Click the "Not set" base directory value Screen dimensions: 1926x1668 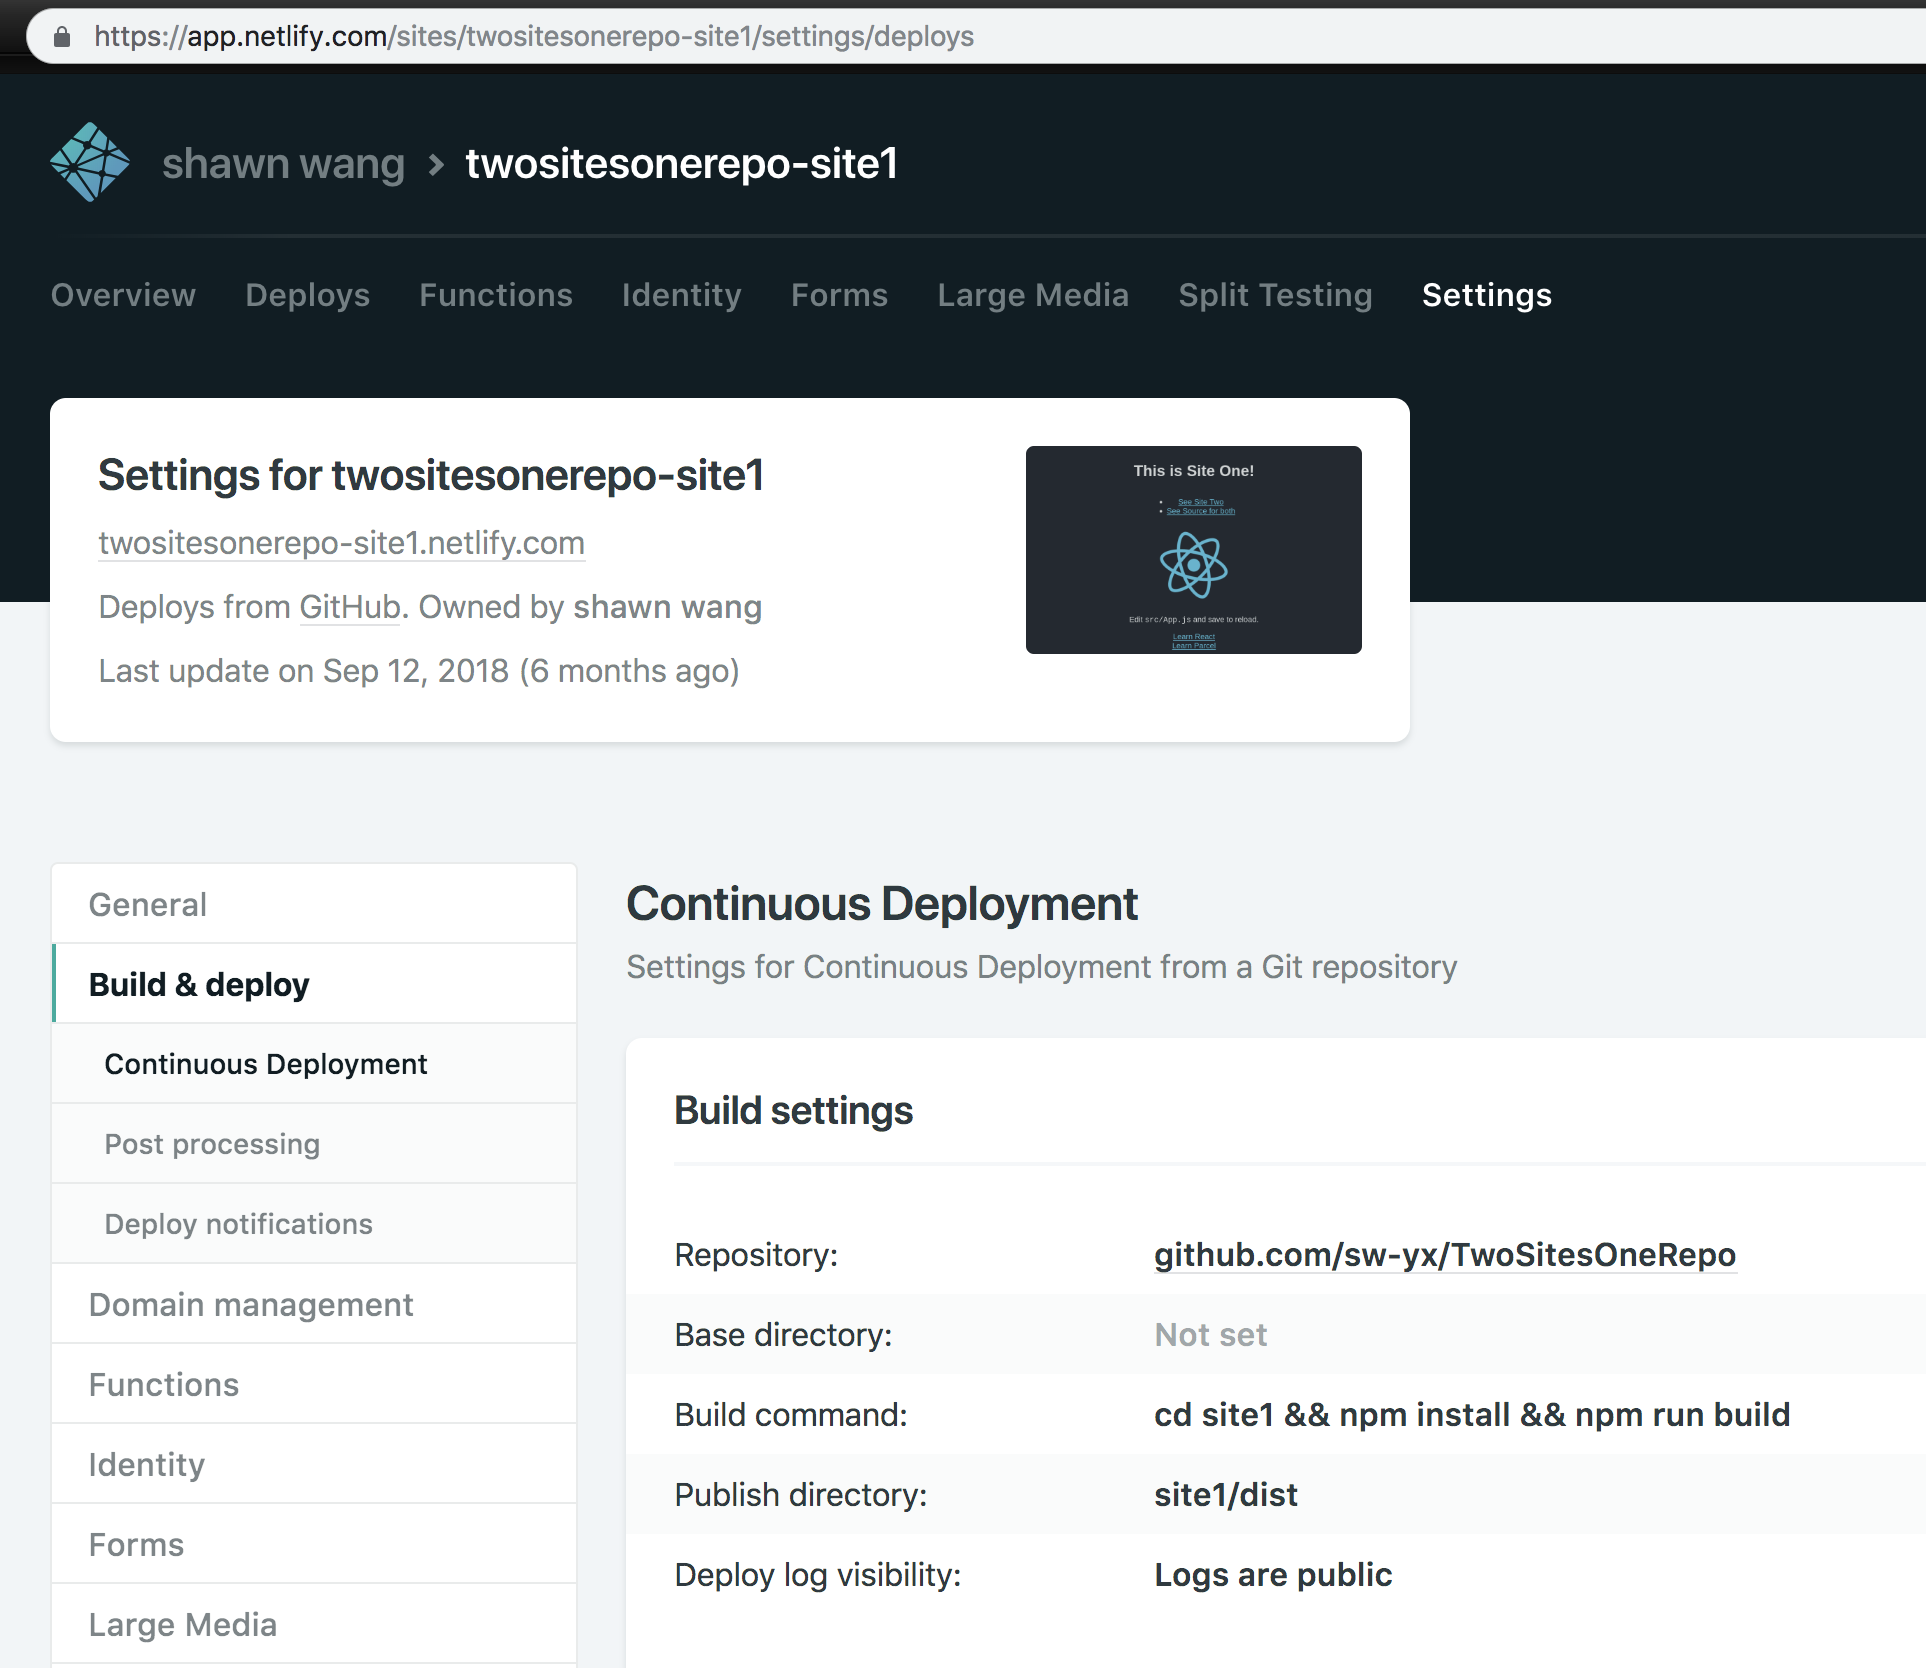[1210, 1335]
